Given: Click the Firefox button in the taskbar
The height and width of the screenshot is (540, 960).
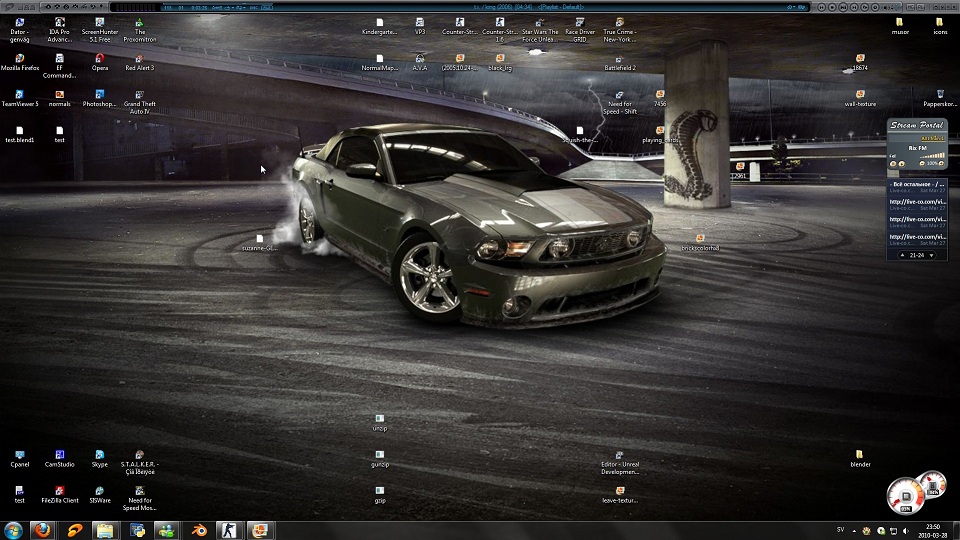Looking at the screenshot, I should (x=42, y=530).
